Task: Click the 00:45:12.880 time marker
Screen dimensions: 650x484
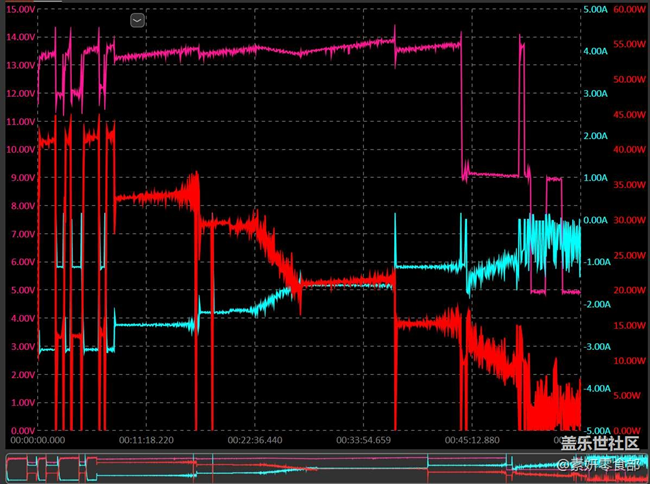Action: pyautogui.click(x=473, y=440)
